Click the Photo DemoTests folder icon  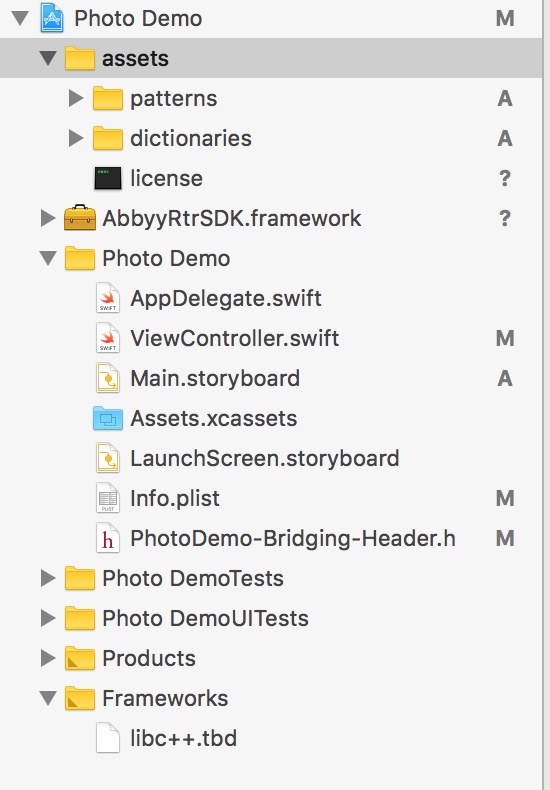pyautogui.click(x=80, y=578)
